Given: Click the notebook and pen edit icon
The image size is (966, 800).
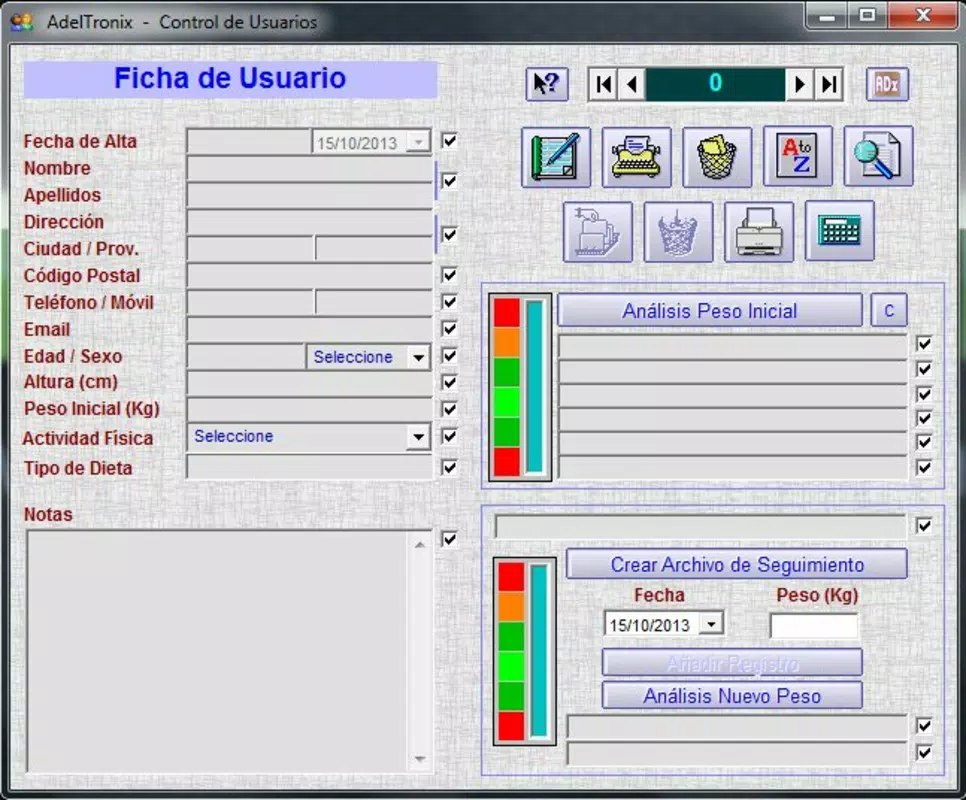Looking at the screenshot, I should point(556,156).
